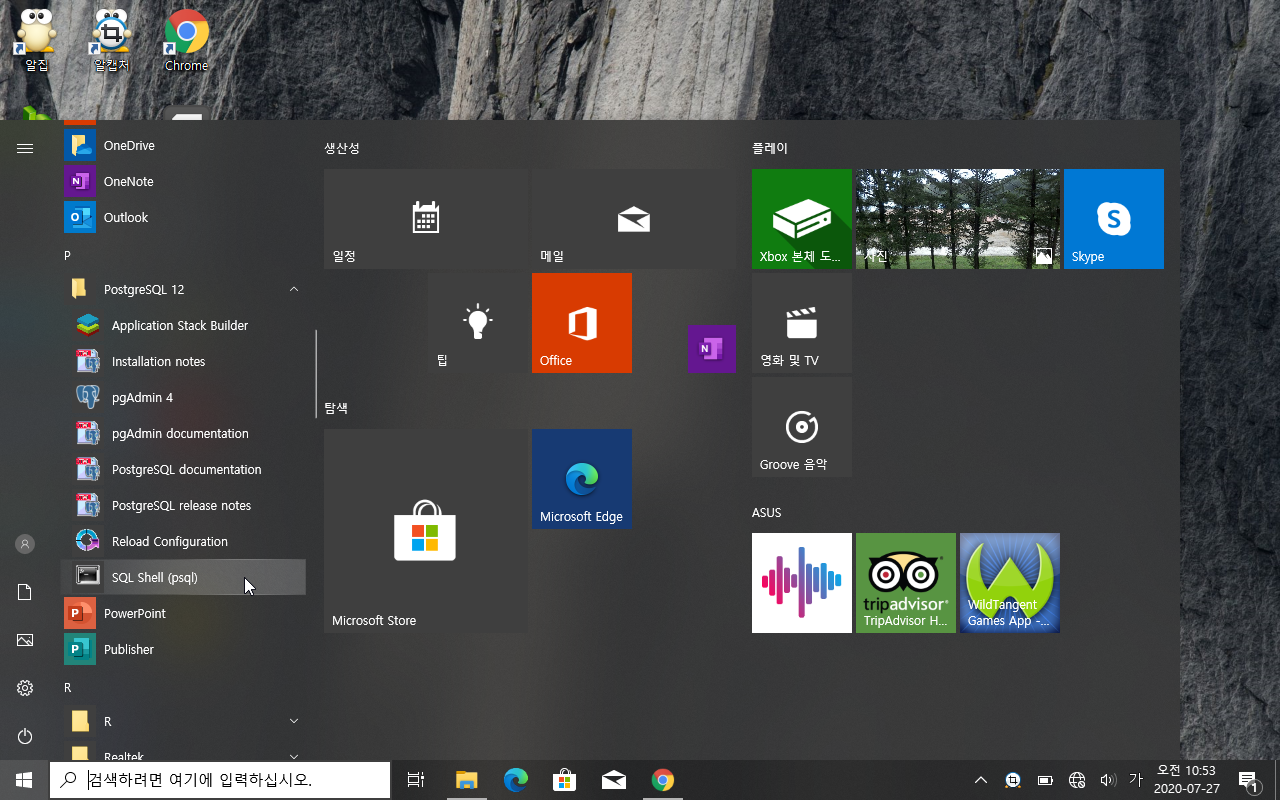
Task: Open PostgreSQL Installation notes
Action: tap(183, 361)
